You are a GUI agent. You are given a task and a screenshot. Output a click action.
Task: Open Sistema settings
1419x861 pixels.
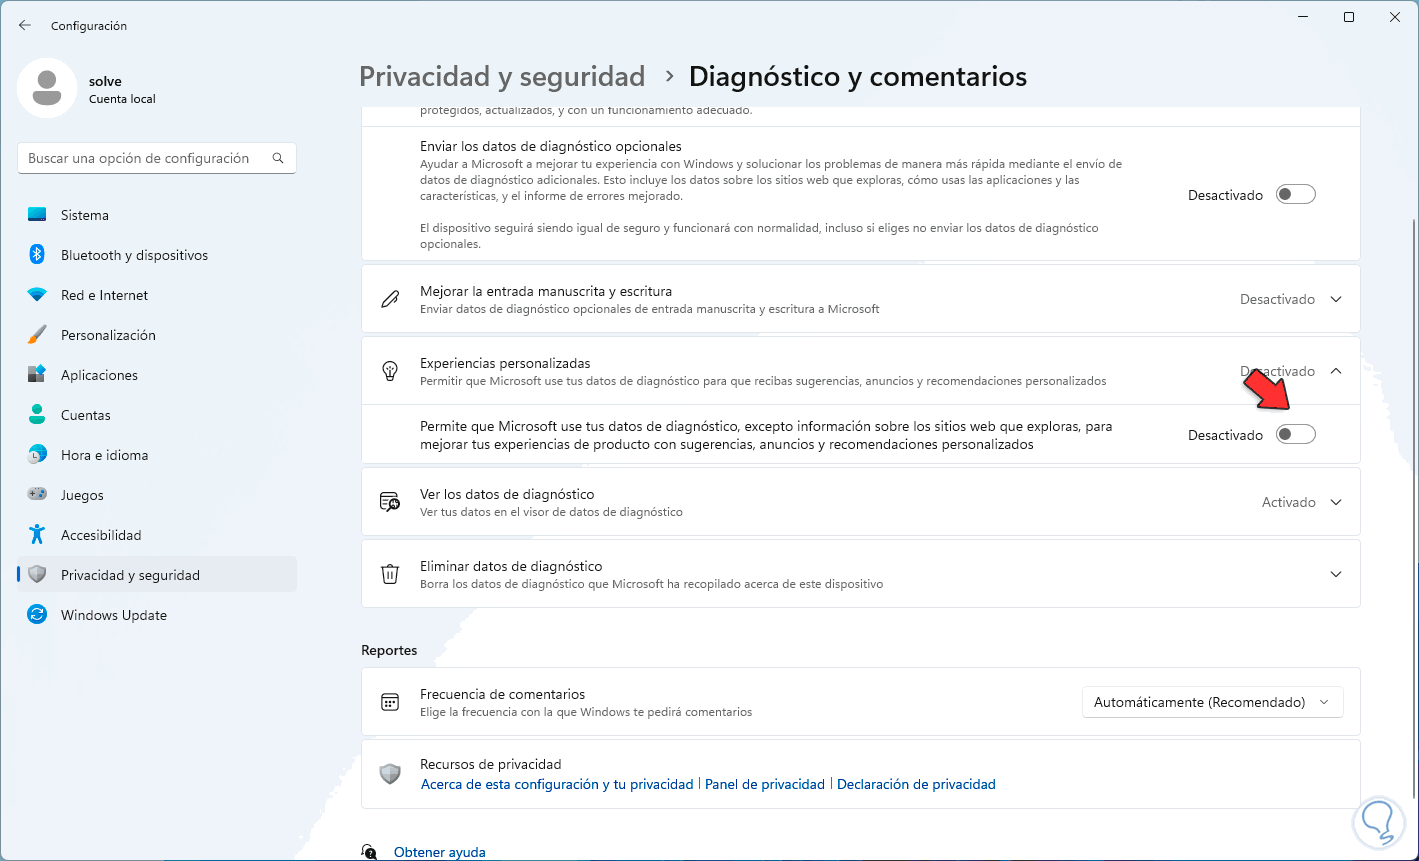pyautogui.click(x=157, y=215)
